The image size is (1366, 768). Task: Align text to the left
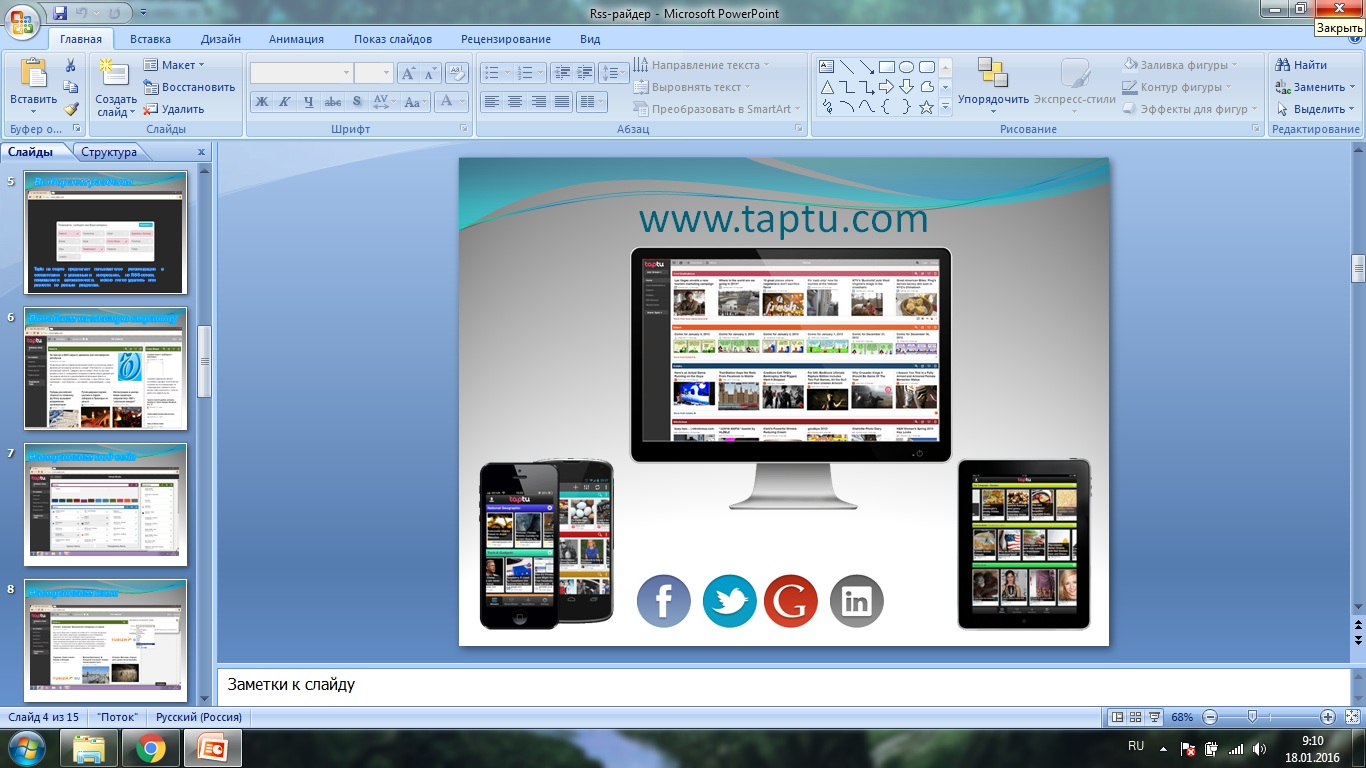click(x=491, y=102)
